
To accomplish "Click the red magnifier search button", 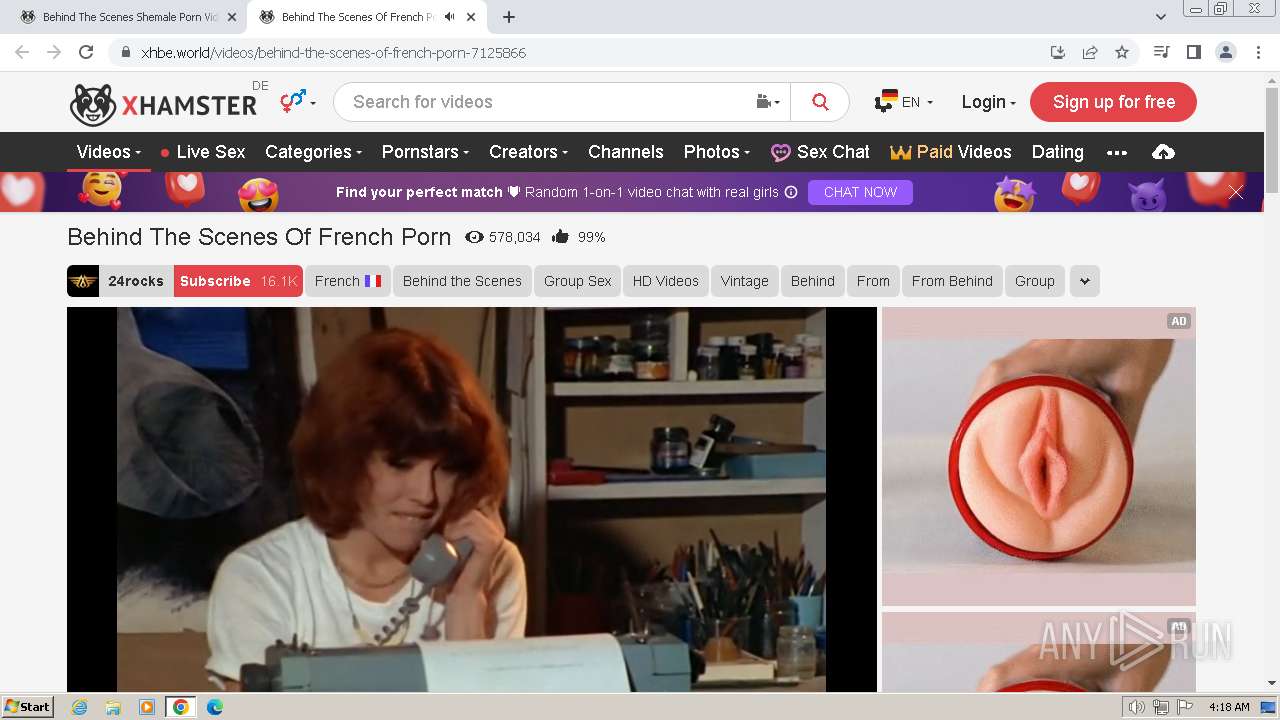I will pyautogui.click(x=820, y=102).
